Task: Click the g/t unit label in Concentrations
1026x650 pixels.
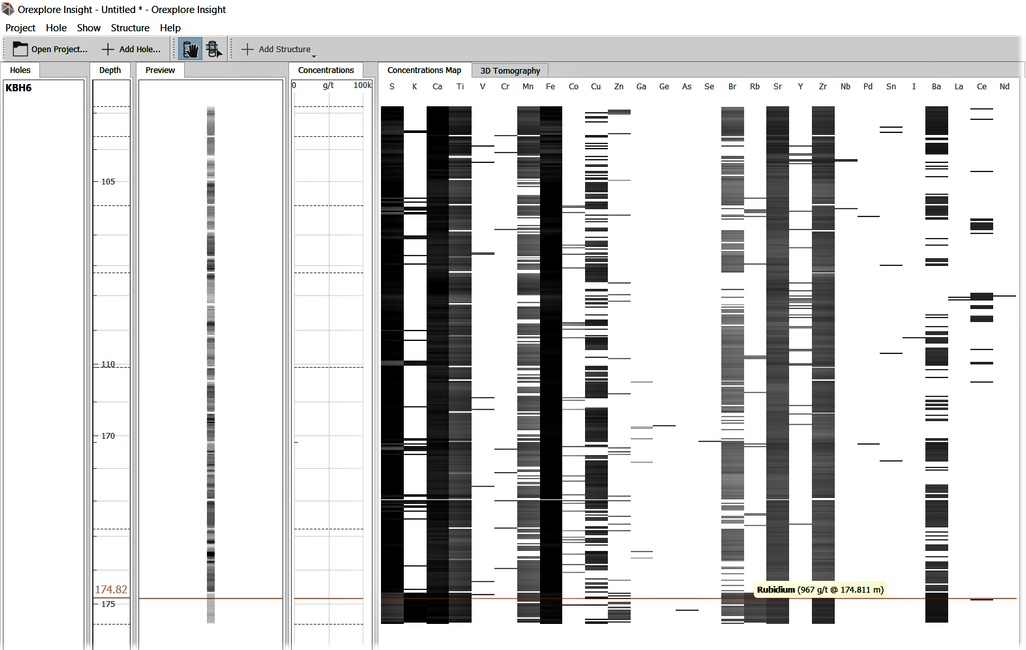Action: tap(328, 85)
